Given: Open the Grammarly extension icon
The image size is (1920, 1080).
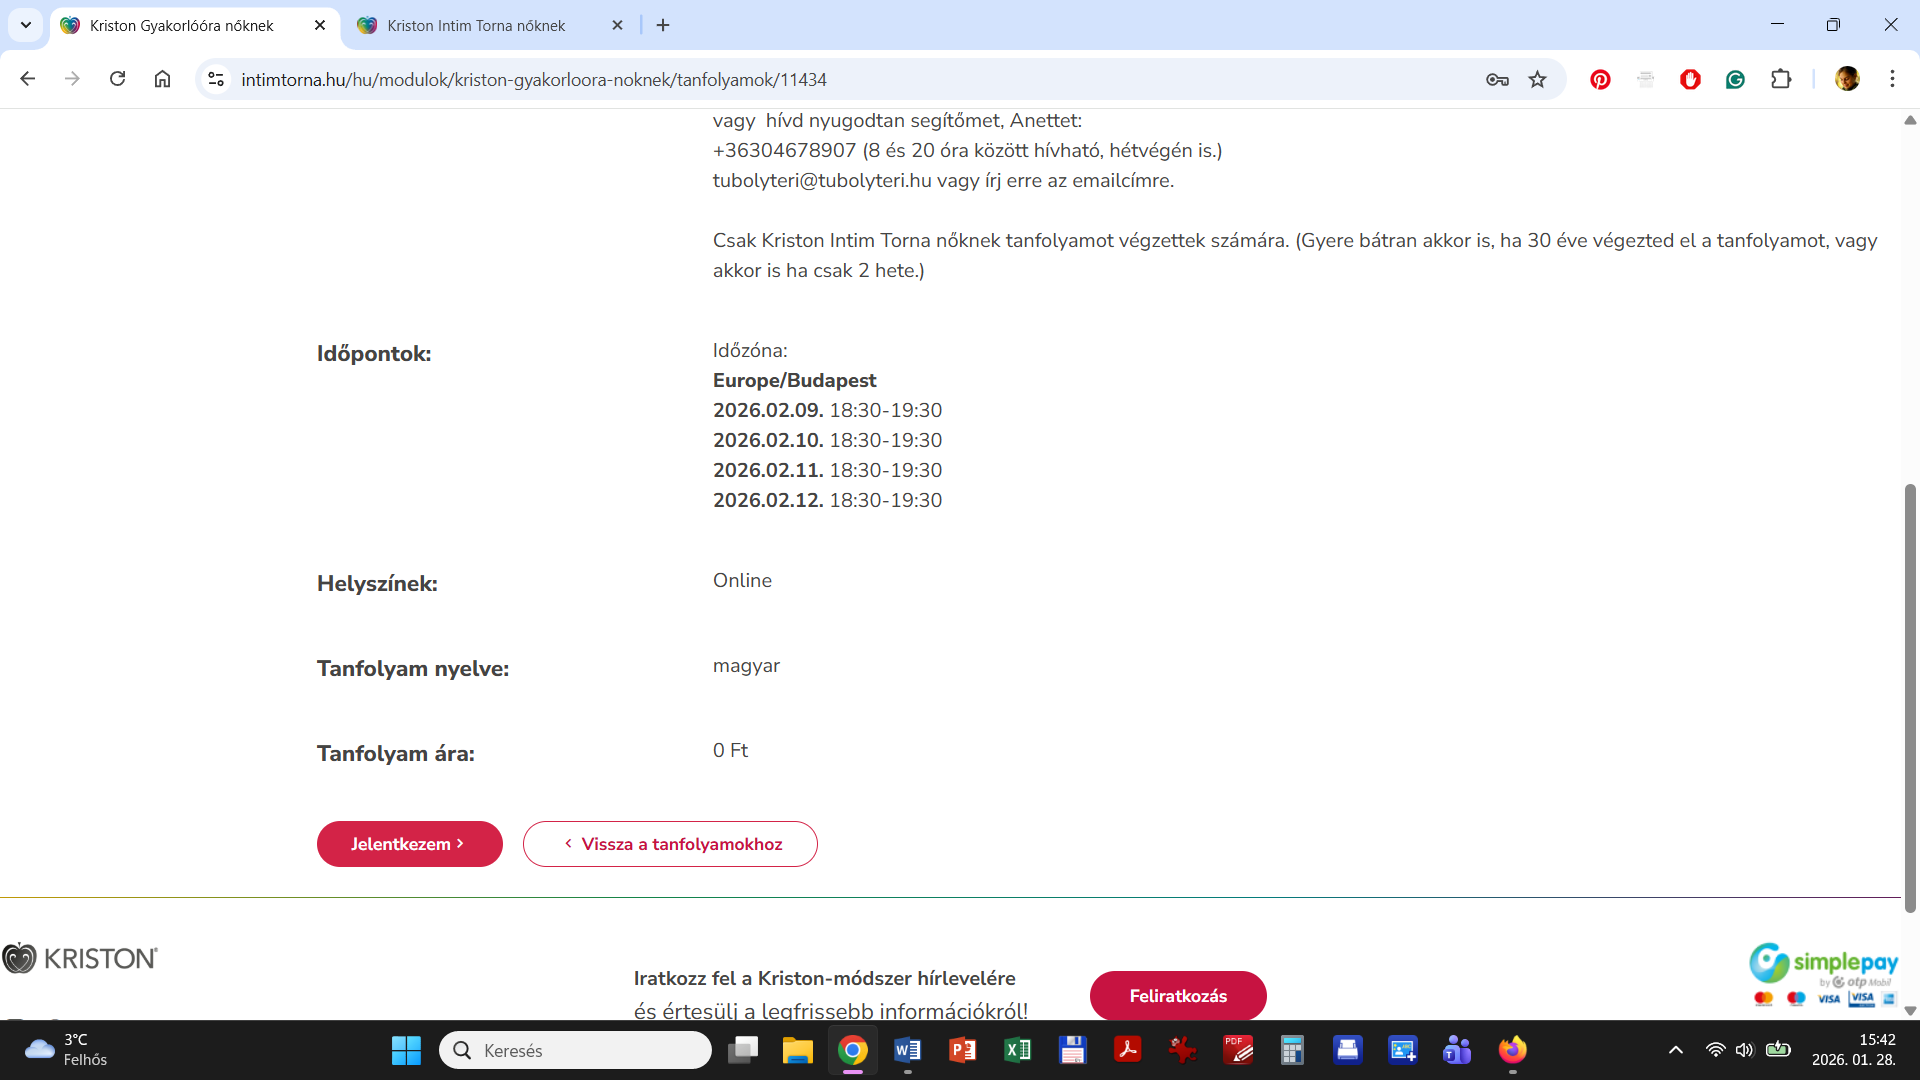Looking at the screenshot, I should pyautogui.click(x=1735, y=80).
